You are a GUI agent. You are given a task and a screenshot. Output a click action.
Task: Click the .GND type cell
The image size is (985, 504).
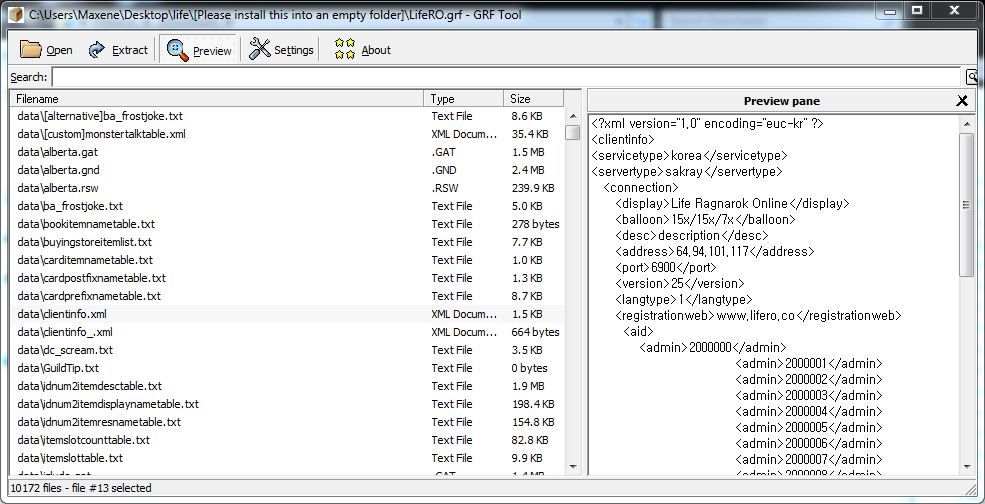pos(444,170)
